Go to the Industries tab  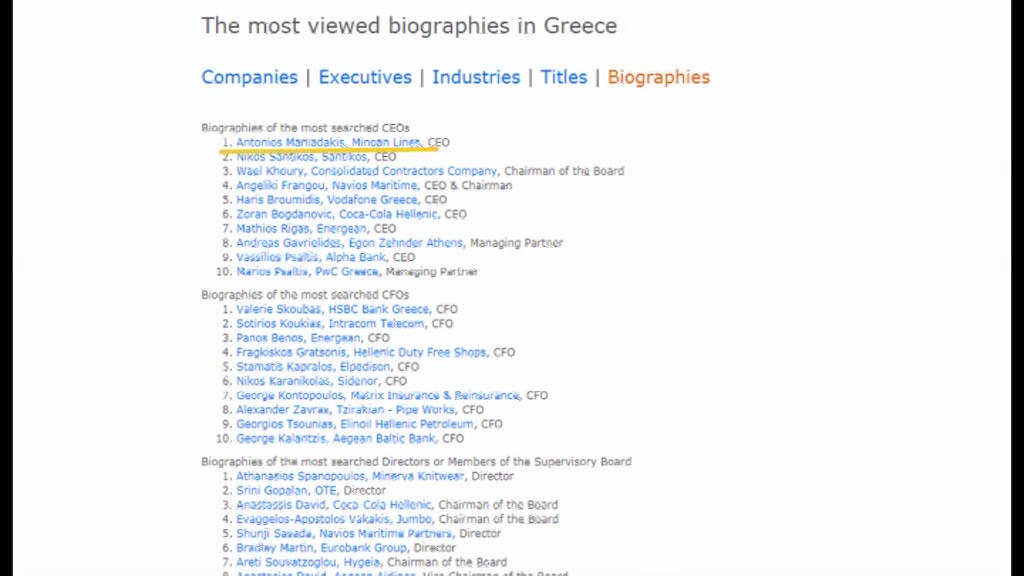[476, 77]
